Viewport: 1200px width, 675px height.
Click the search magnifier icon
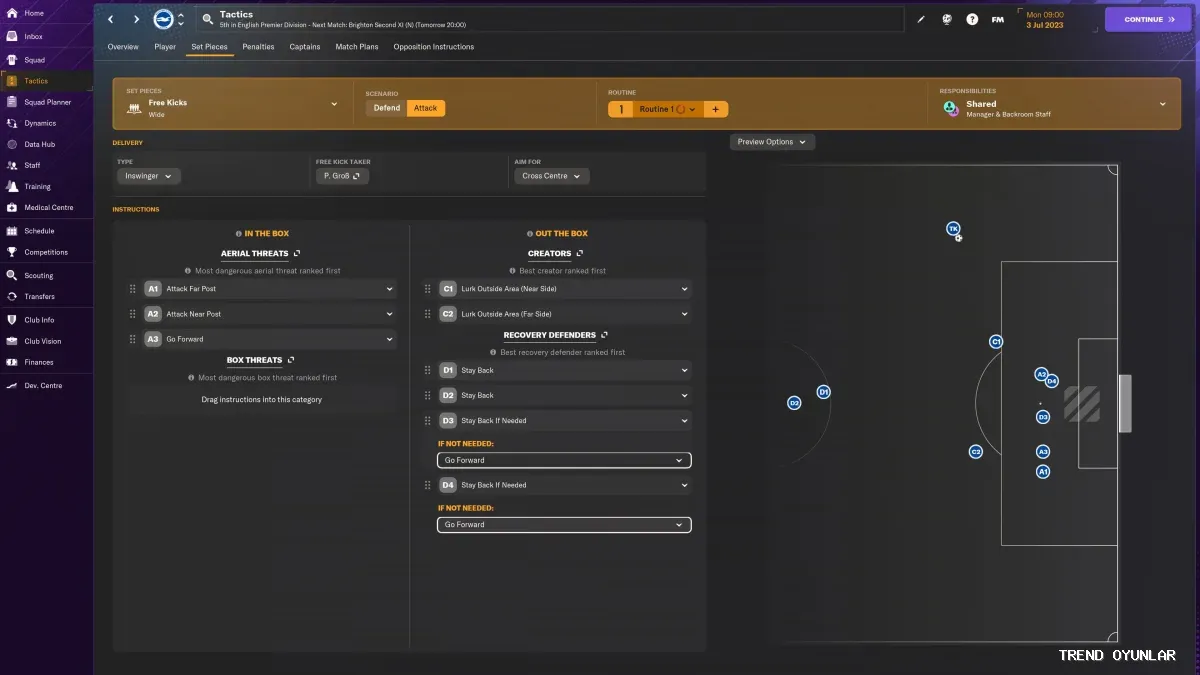tap(207, 19)
